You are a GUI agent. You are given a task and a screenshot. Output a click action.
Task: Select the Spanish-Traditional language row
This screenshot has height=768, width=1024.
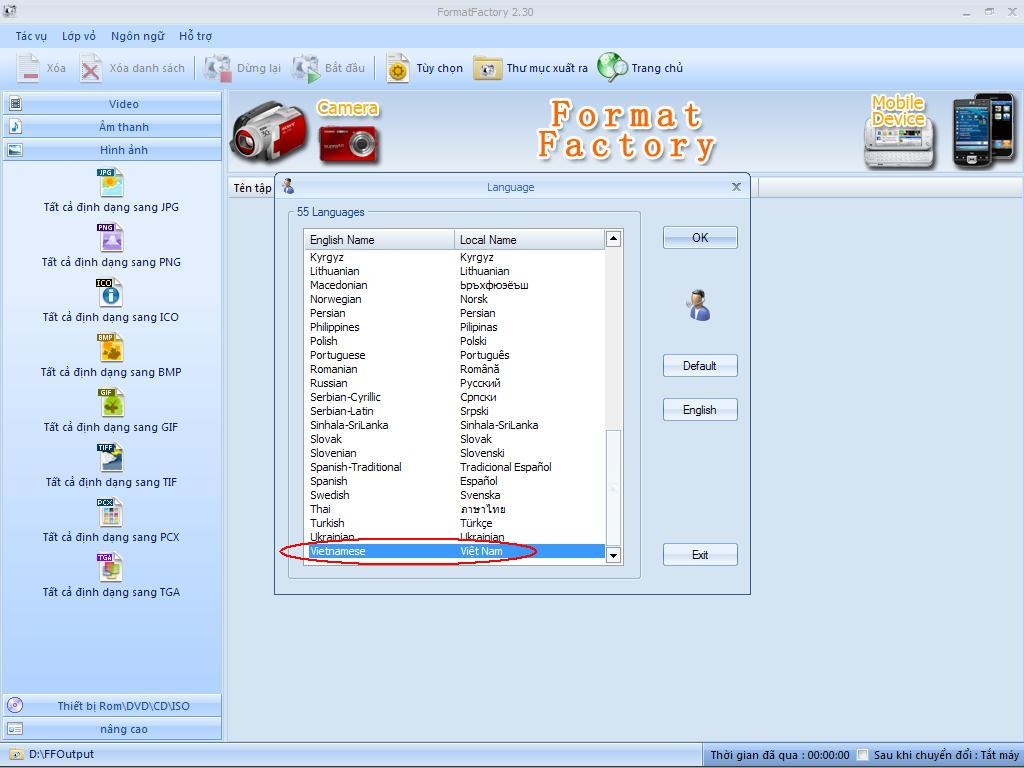point(455,467)
